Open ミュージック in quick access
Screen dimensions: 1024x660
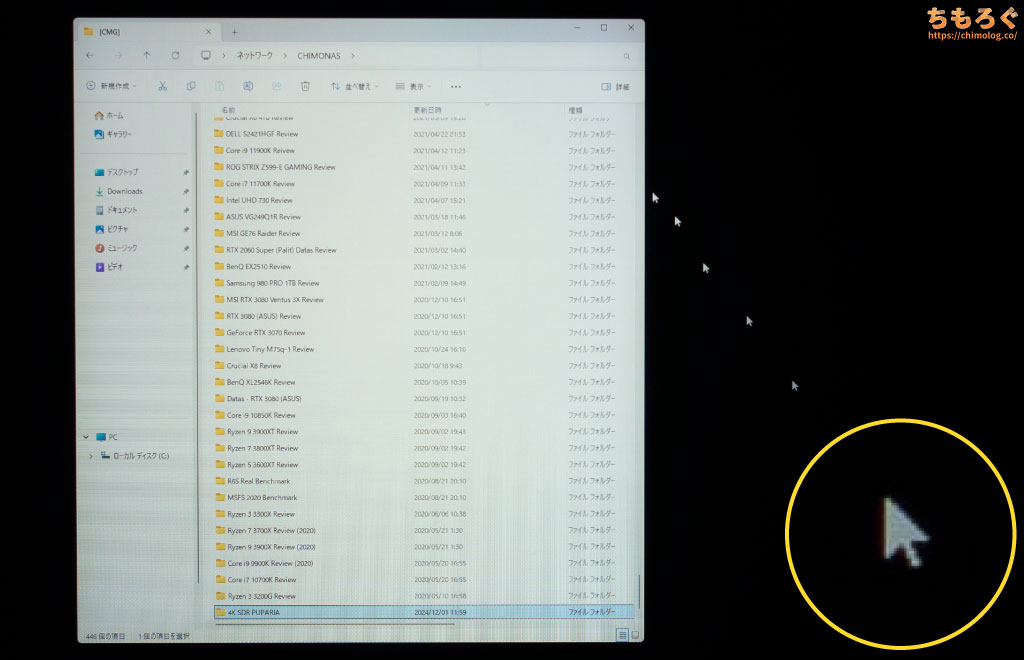coord(116,248)
